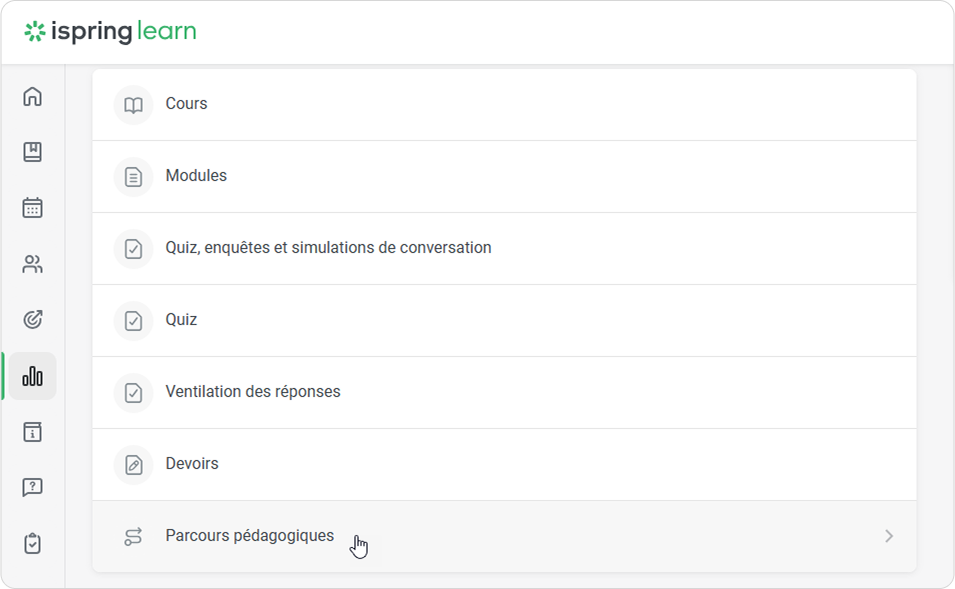Click the info box sidebar icon
This screenshot has height=589, width=955.
(33, 432)
